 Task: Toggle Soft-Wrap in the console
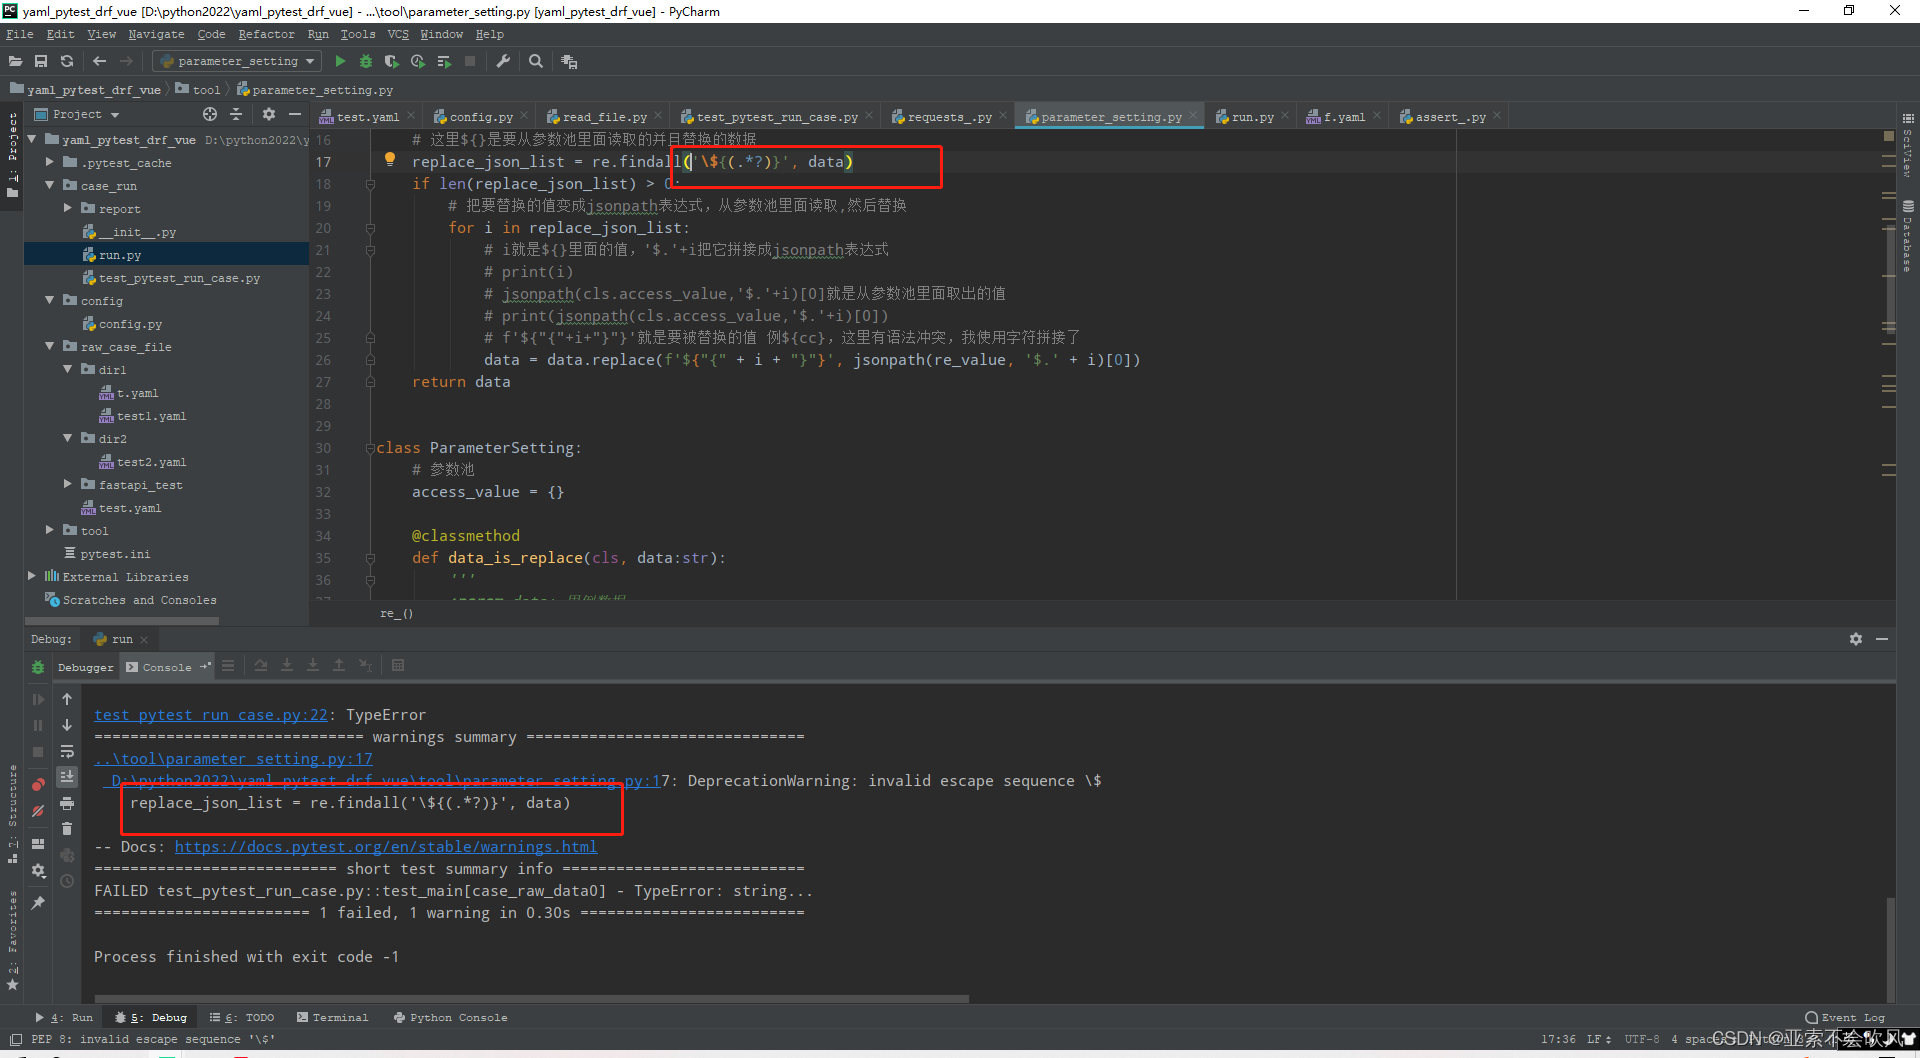point(67,751)
